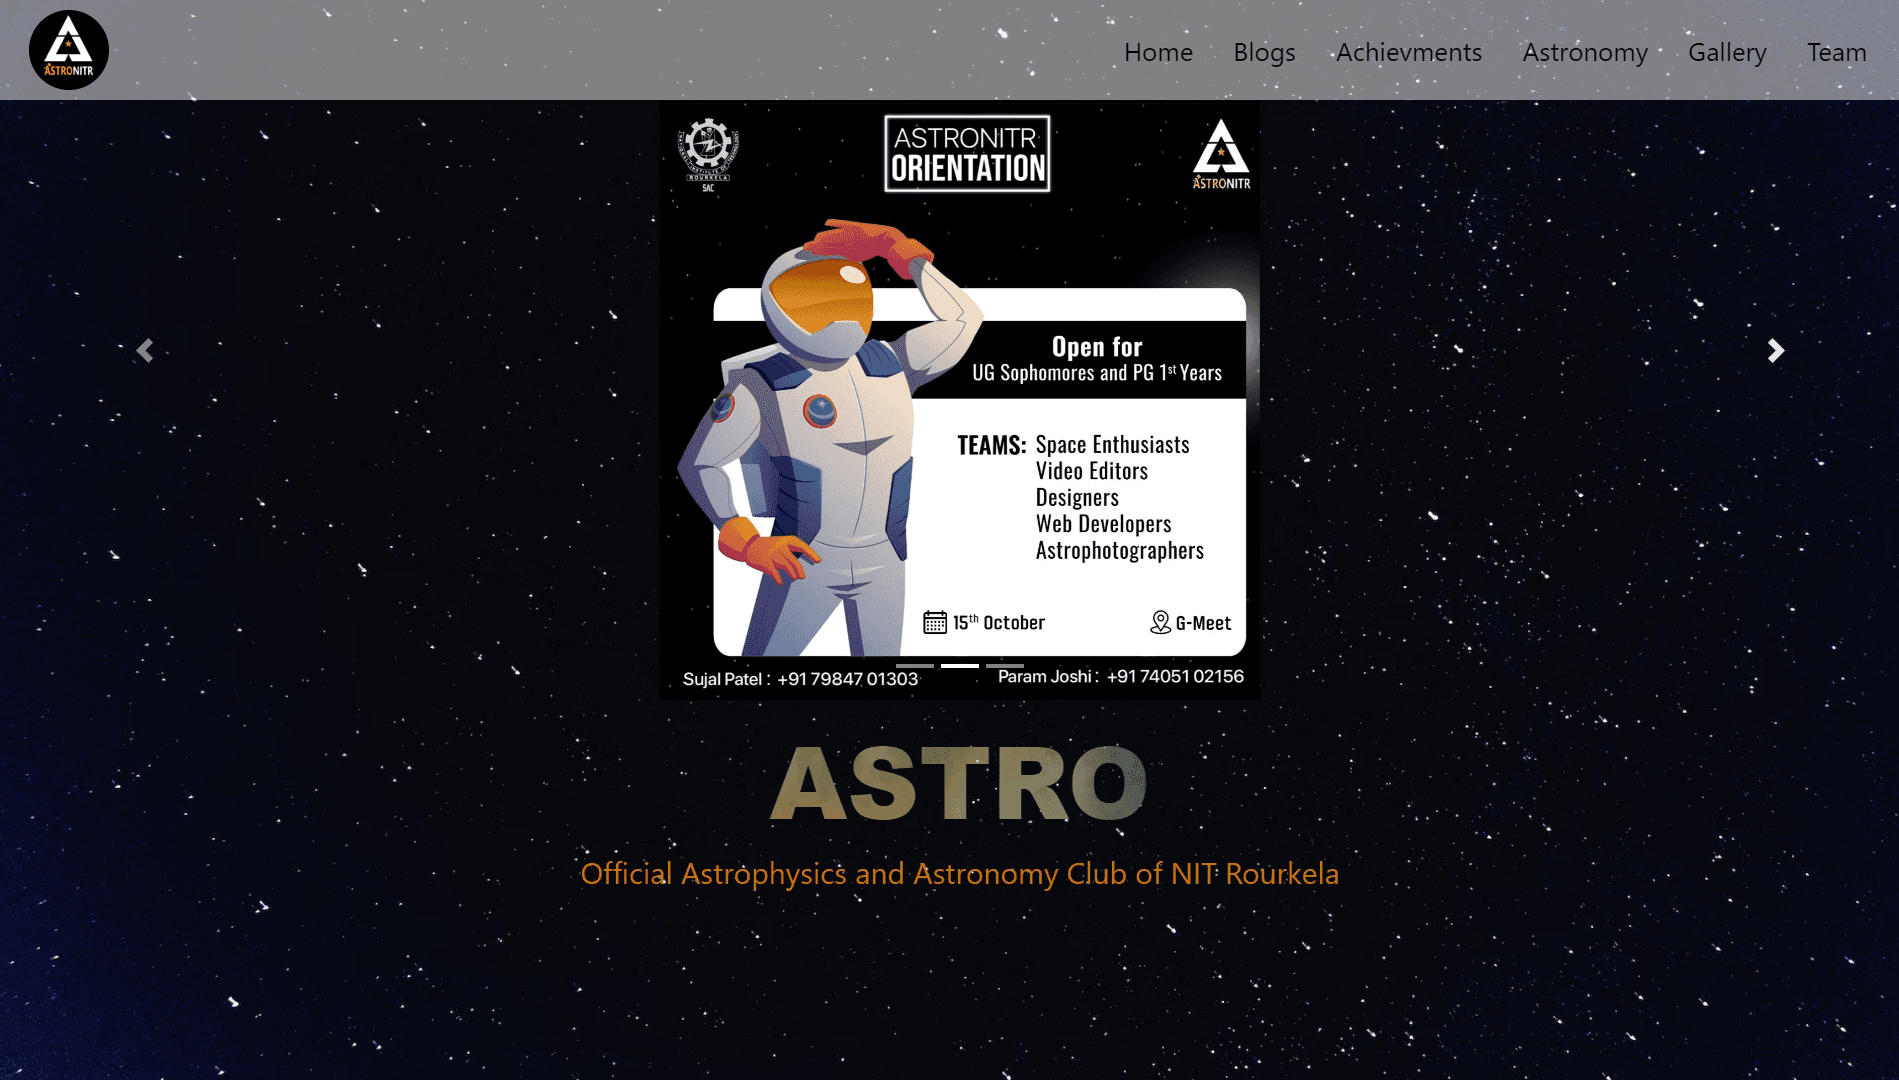Open the Home page
The image size is (1899, 1080).
tap(1158, 52)
